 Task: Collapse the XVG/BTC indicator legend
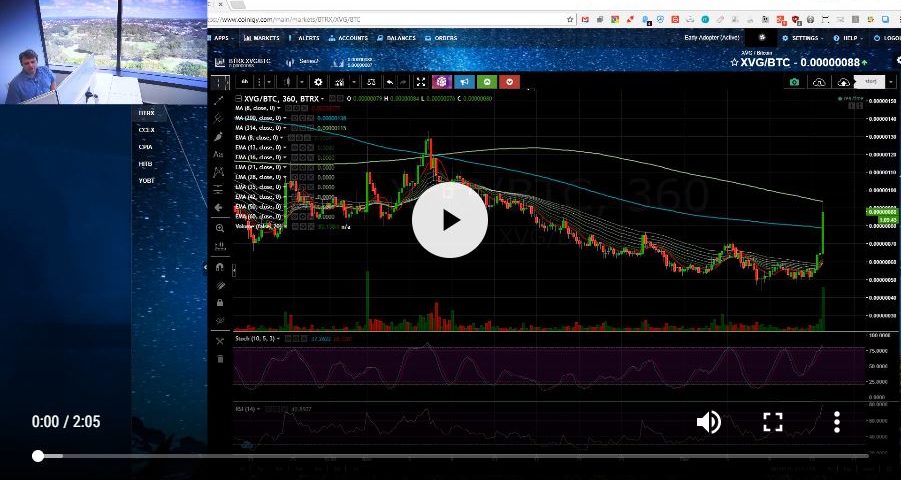pos(236,99)
